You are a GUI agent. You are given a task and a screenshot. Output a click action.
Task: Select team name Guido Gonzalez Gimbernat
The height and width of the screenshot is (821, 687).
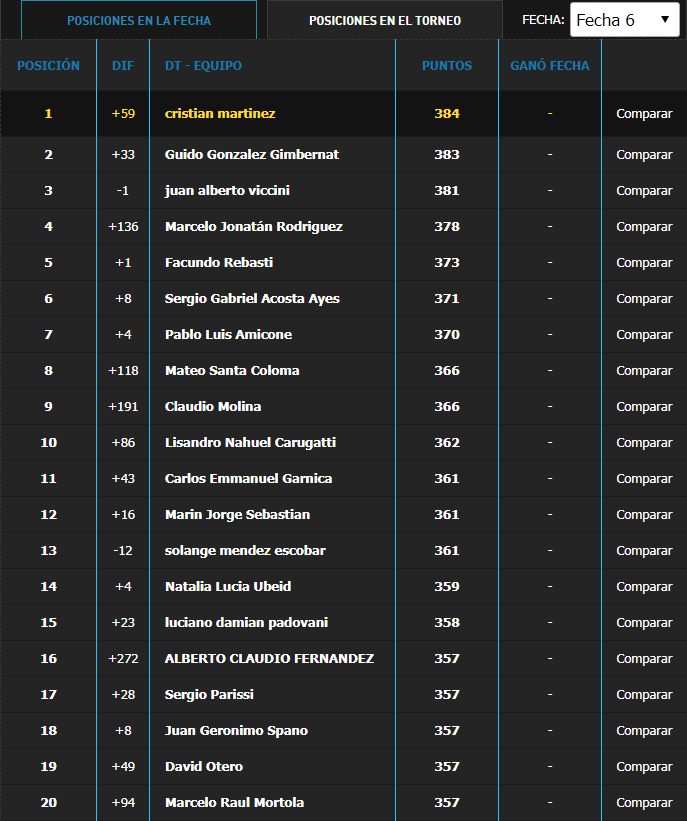click(x=252, y=154)
